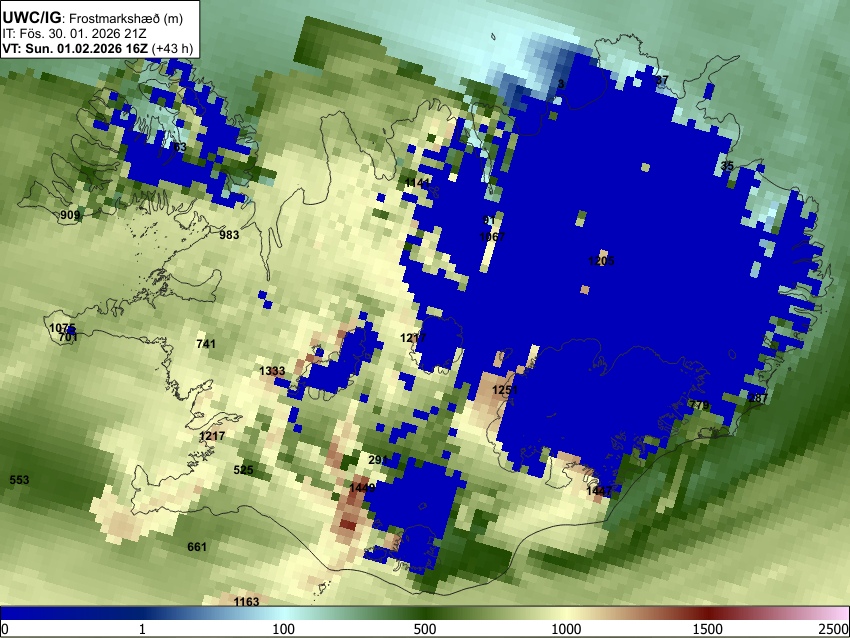Click the map value 1447

click(599, 491)
